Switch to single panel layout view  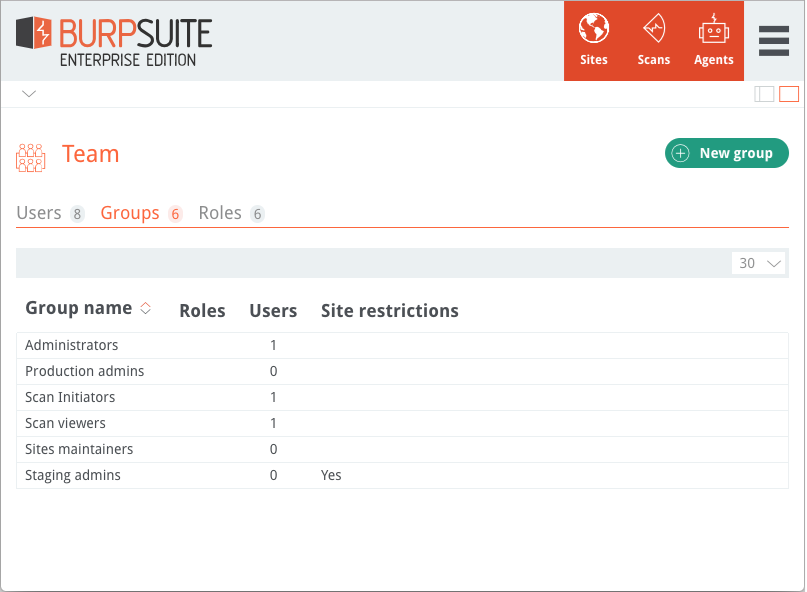(x=788, y=94)
